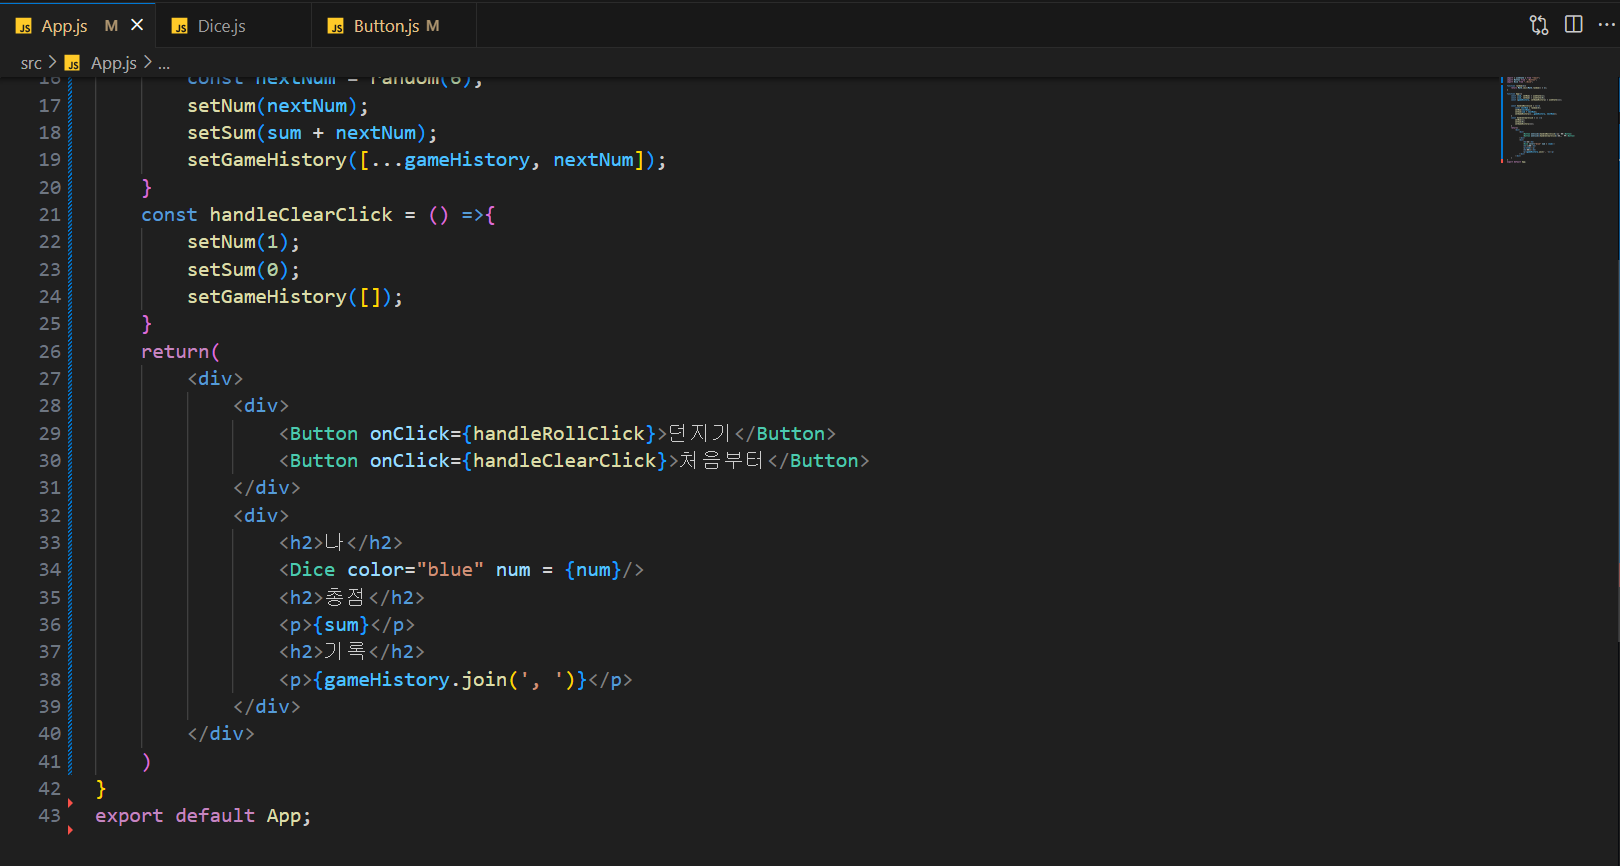The image size is (1620, 866).
Task: Click the closing div tag on line 40
Action: (221, 734)
